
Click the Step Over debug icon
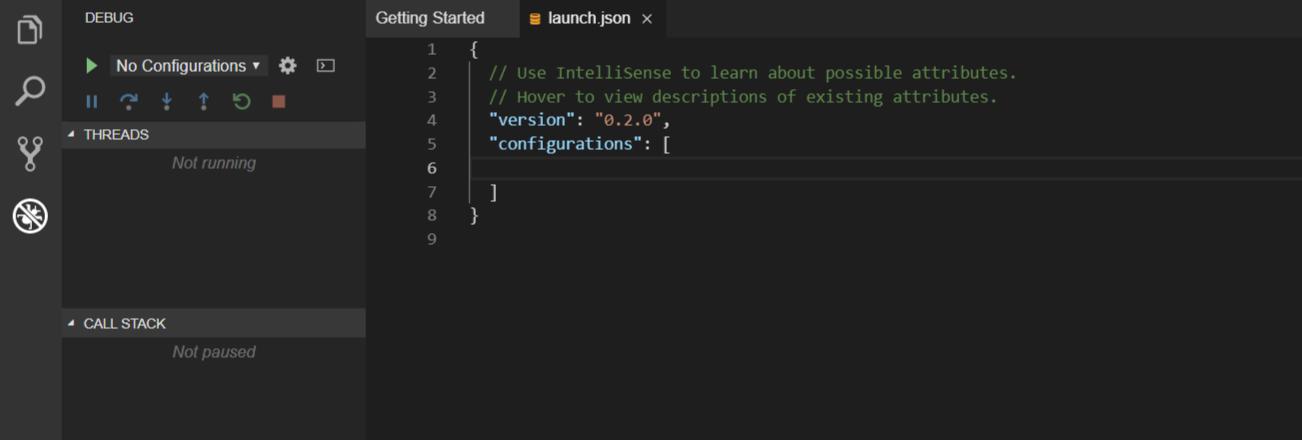coord(129,101)
